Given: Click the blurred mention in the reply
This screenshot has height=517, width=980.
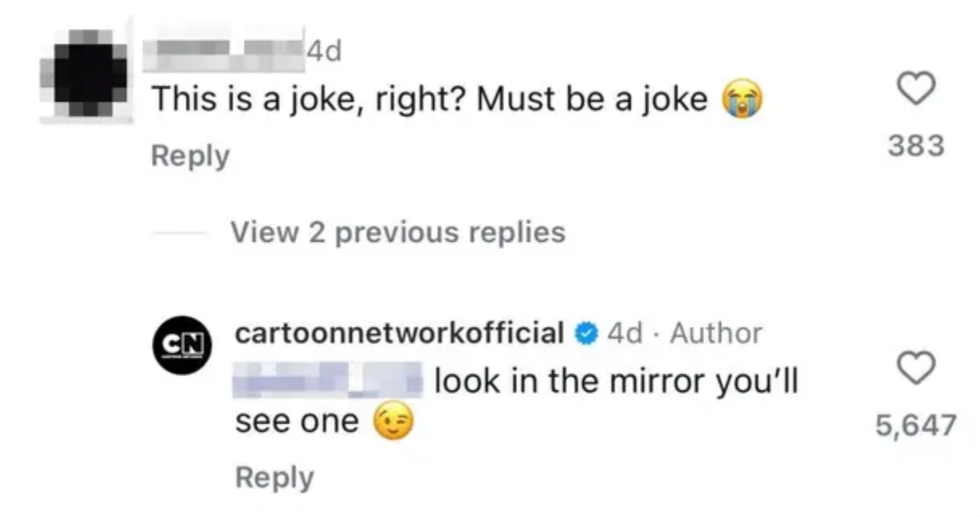Looking at the screenshot, I should [x=328, y=381].
